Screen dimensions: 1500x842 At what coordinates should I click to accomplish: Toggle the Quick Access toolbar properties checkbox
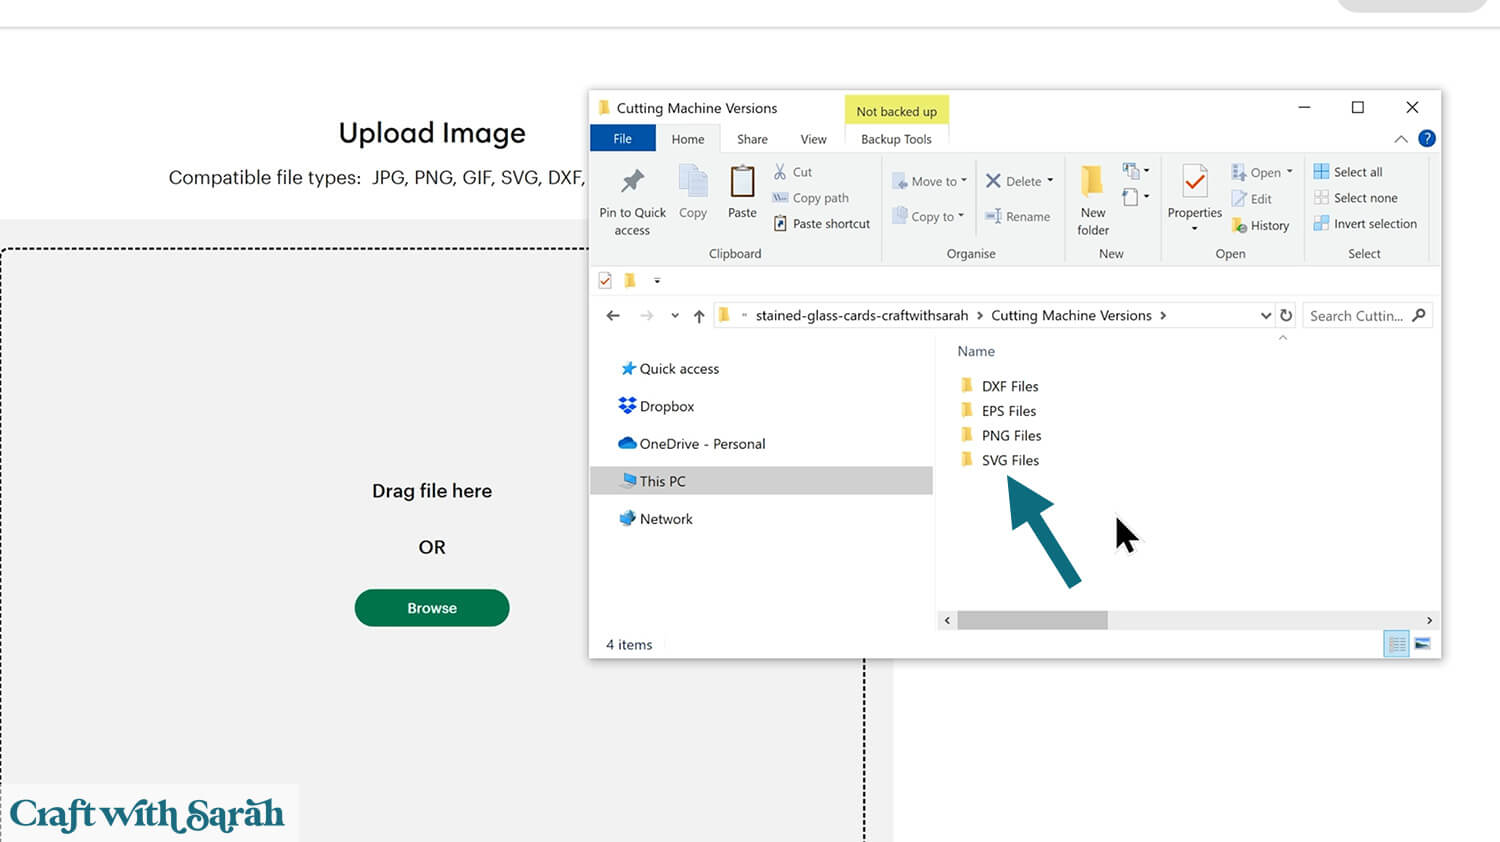point(605,281)
